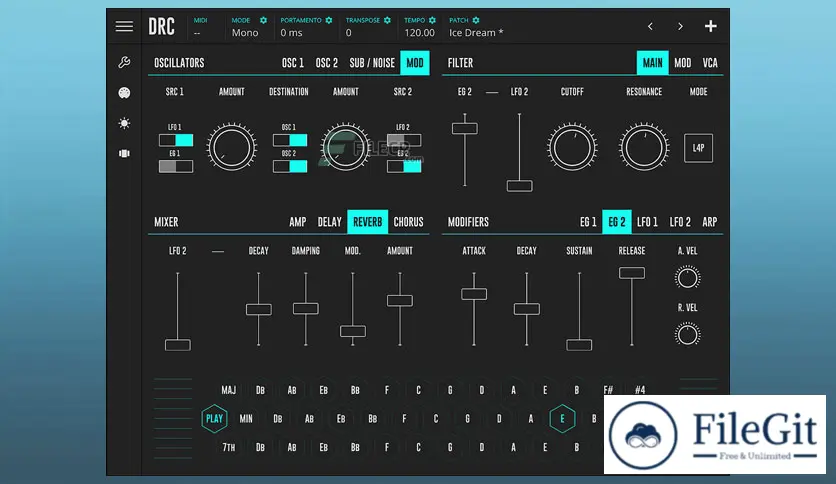Toggle OSC 1 destination switch
This screenshot has width=836, height=484.
pyautogui.click(x=290, y=140)
